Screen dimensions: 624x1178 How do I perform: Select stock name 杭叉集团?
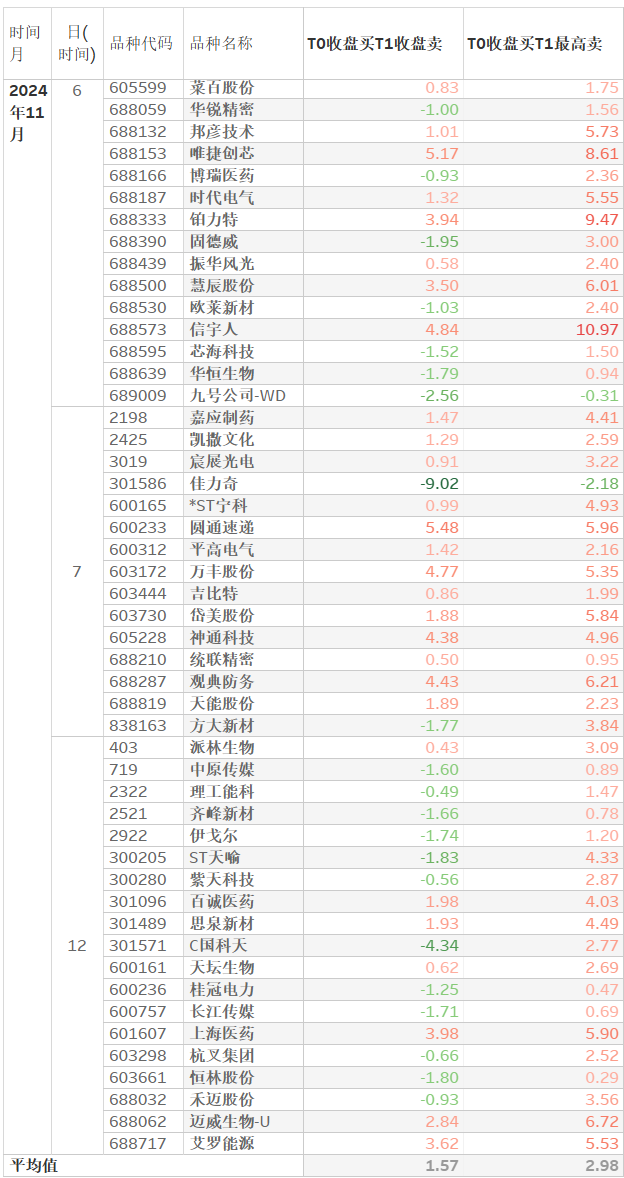pos(222,1056)
